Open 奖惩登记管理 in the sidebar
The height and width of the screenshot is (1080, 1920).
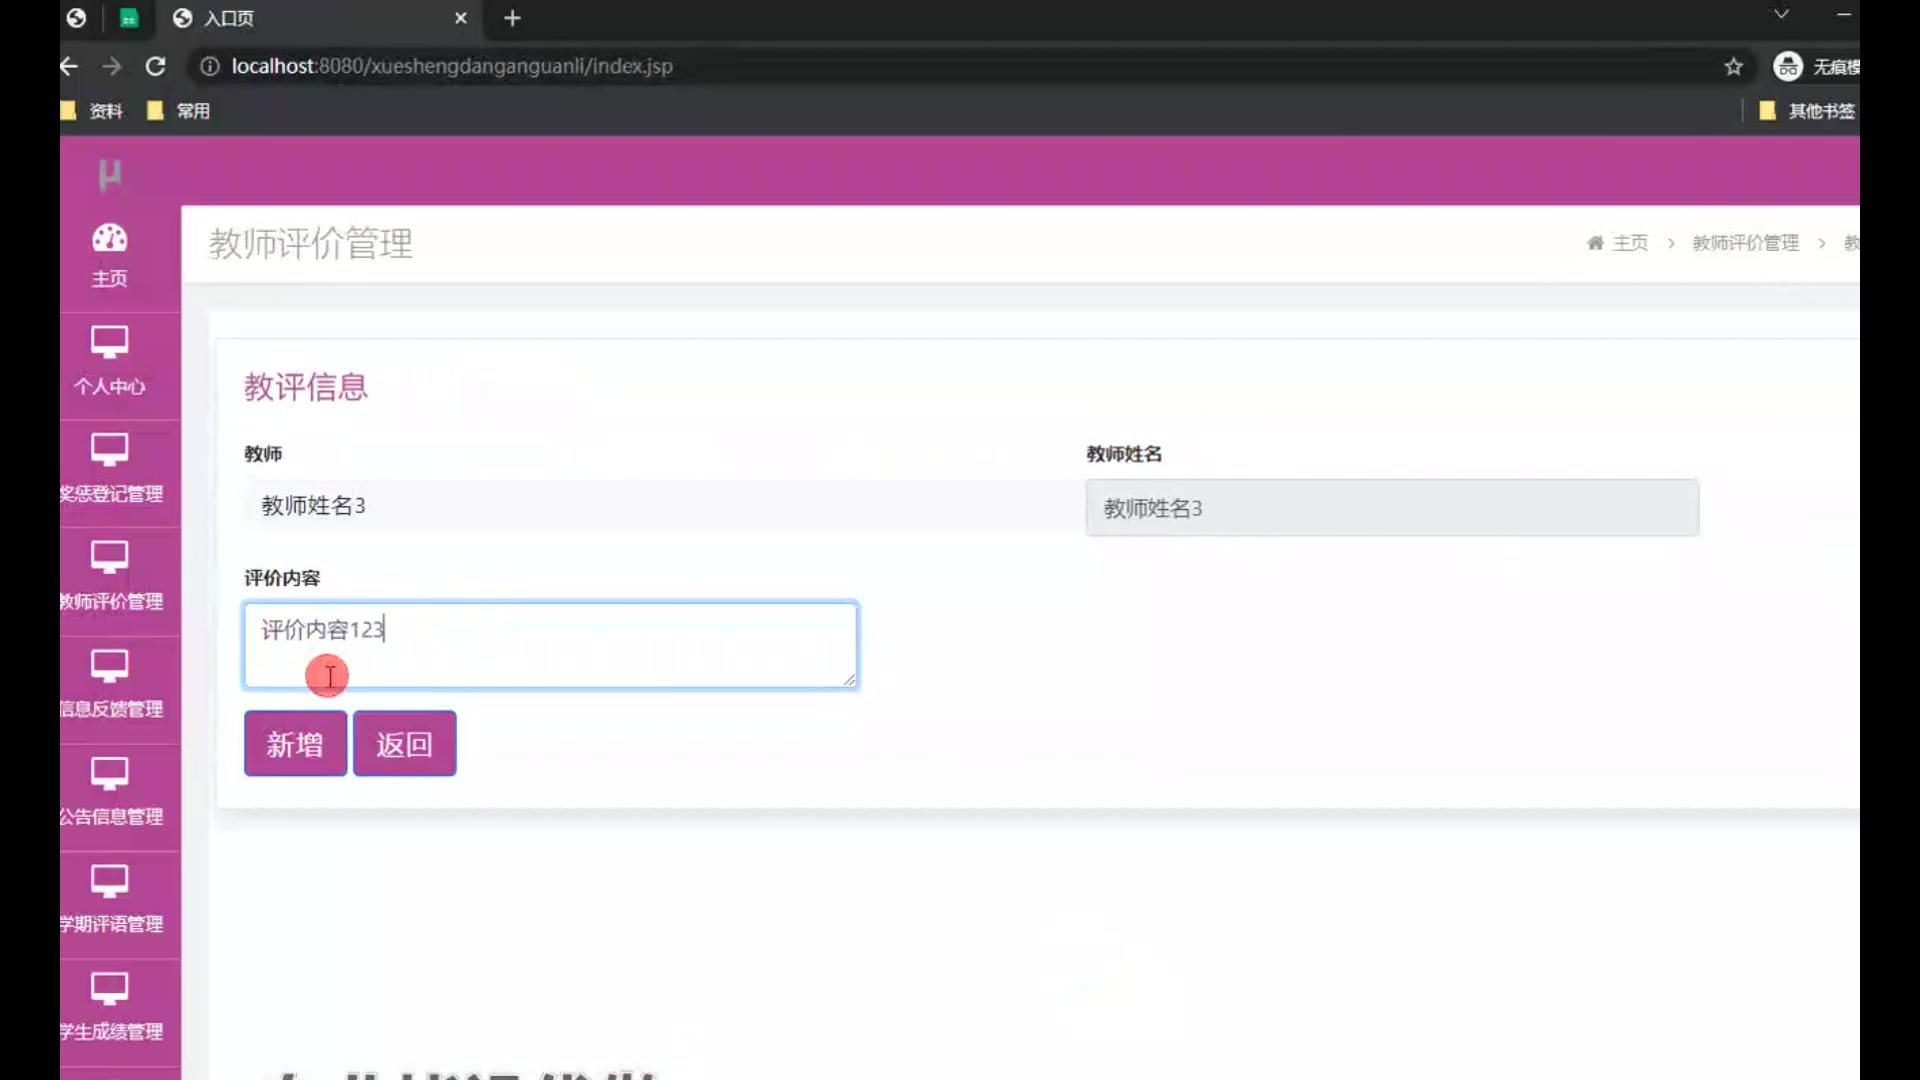pos(110,469)
